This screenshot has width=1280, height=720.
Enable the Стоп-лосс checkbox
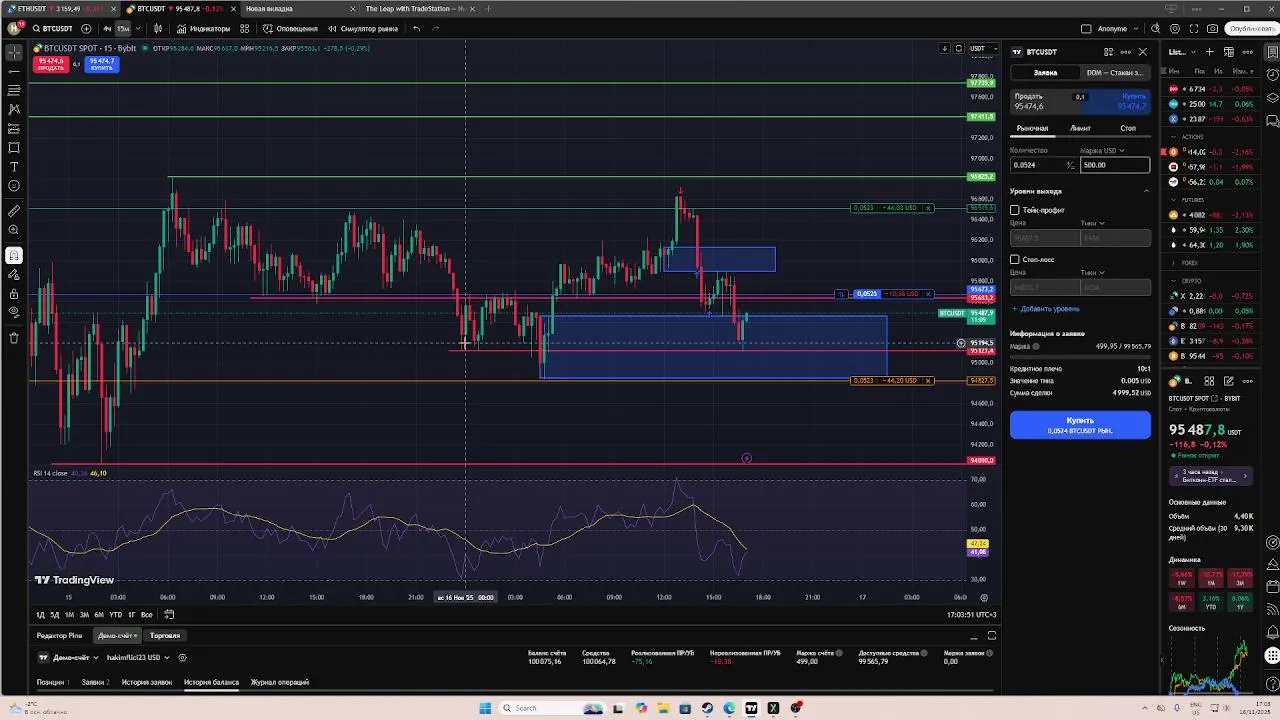click(1015, 259)
